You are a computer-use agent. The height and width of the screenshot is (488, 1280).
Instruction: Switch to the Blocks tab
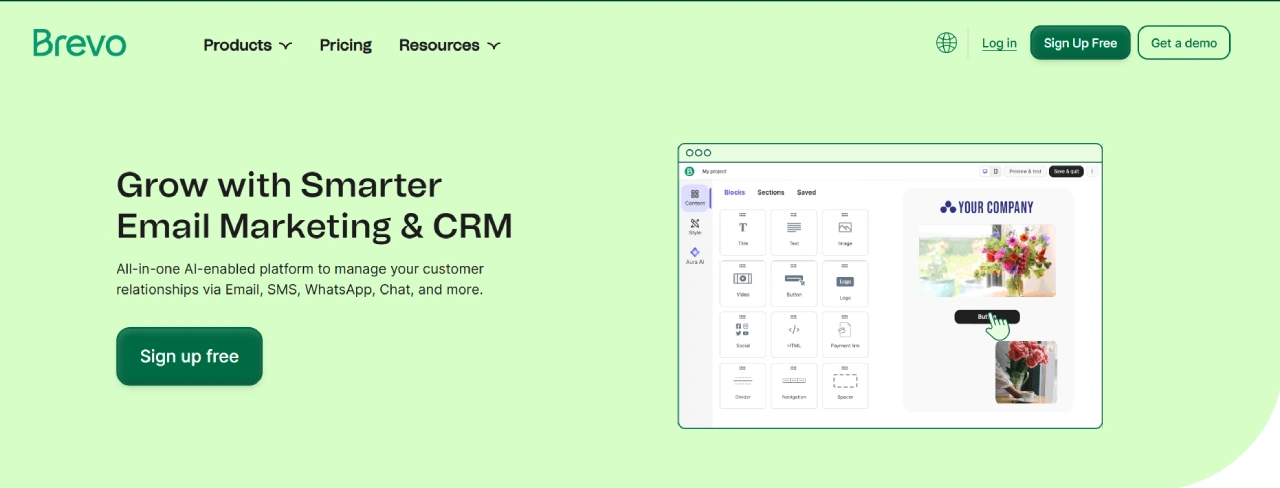[x=735, y=192]
